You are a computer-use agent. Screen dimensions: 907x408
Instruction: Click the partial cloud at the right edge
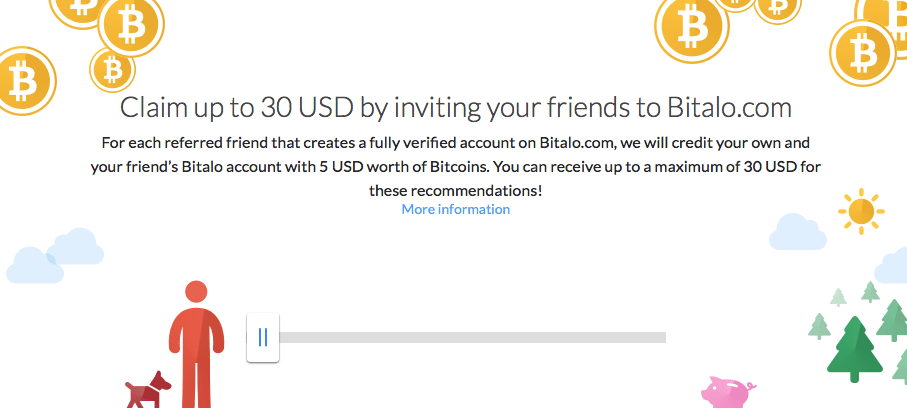[x=892, y=265]
